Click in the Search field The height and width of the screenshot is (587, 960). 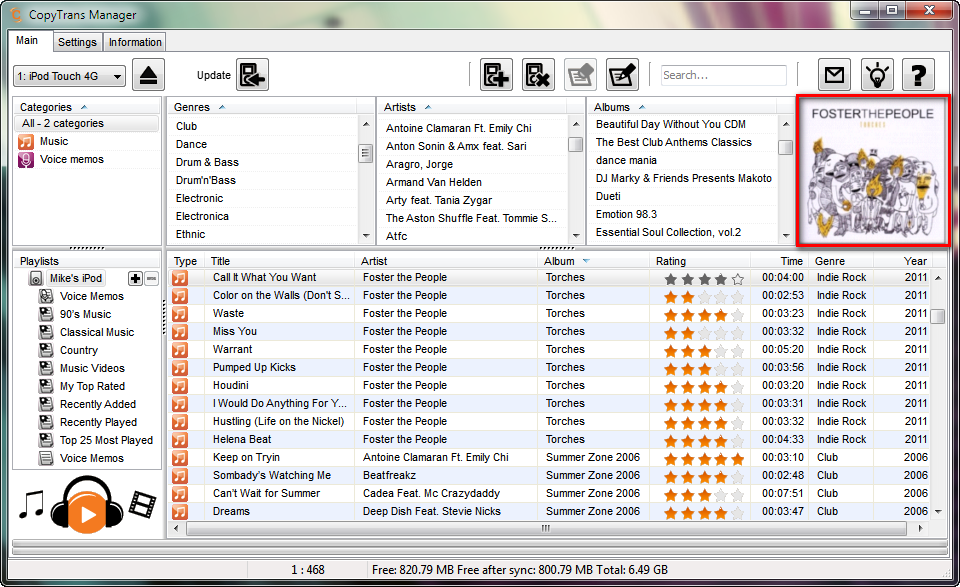pyautogui.click(x=724, y=75)
